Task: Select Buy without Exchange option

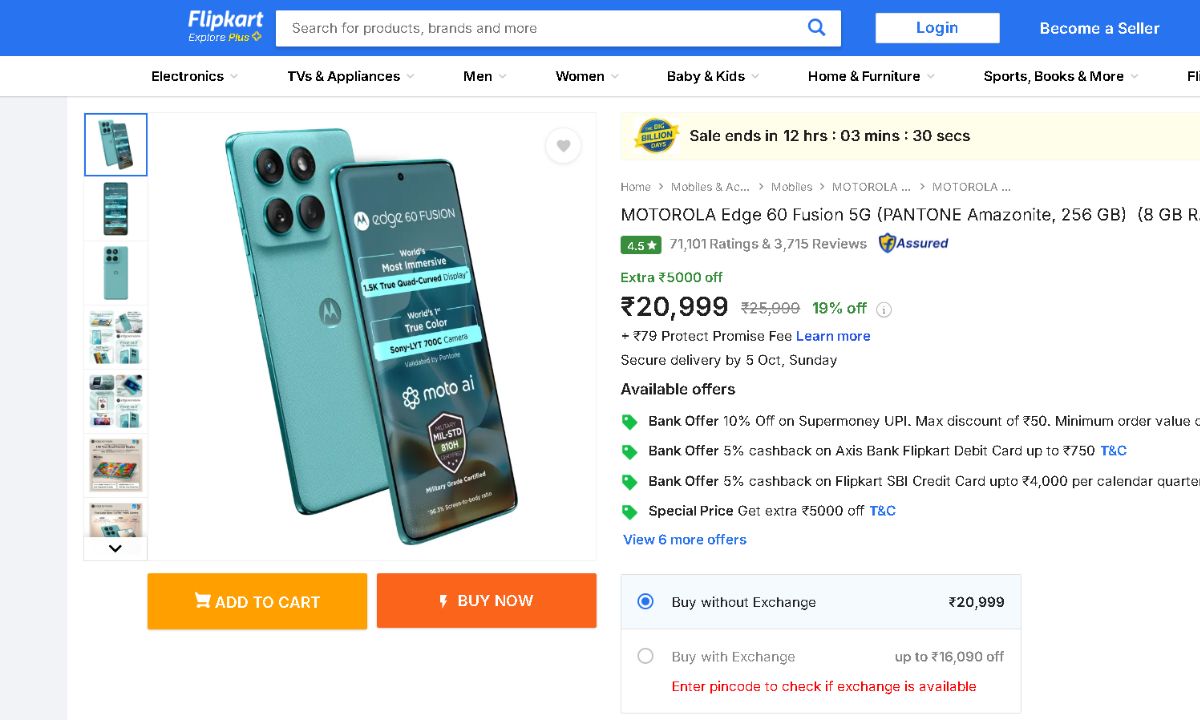Action: [x=646, y=602]
